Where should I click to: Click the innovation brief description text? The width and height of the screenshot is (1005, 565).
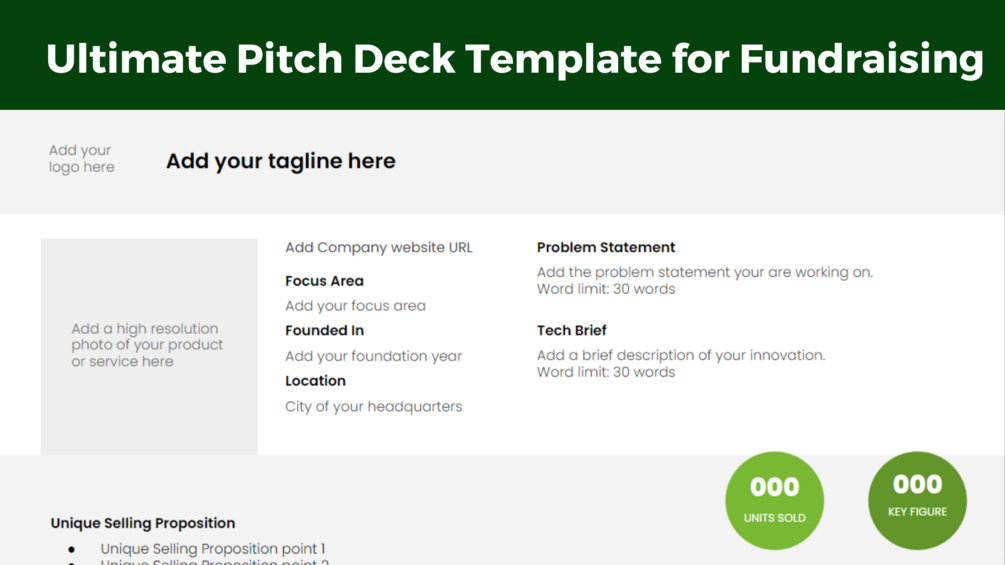tap(680, 363)
